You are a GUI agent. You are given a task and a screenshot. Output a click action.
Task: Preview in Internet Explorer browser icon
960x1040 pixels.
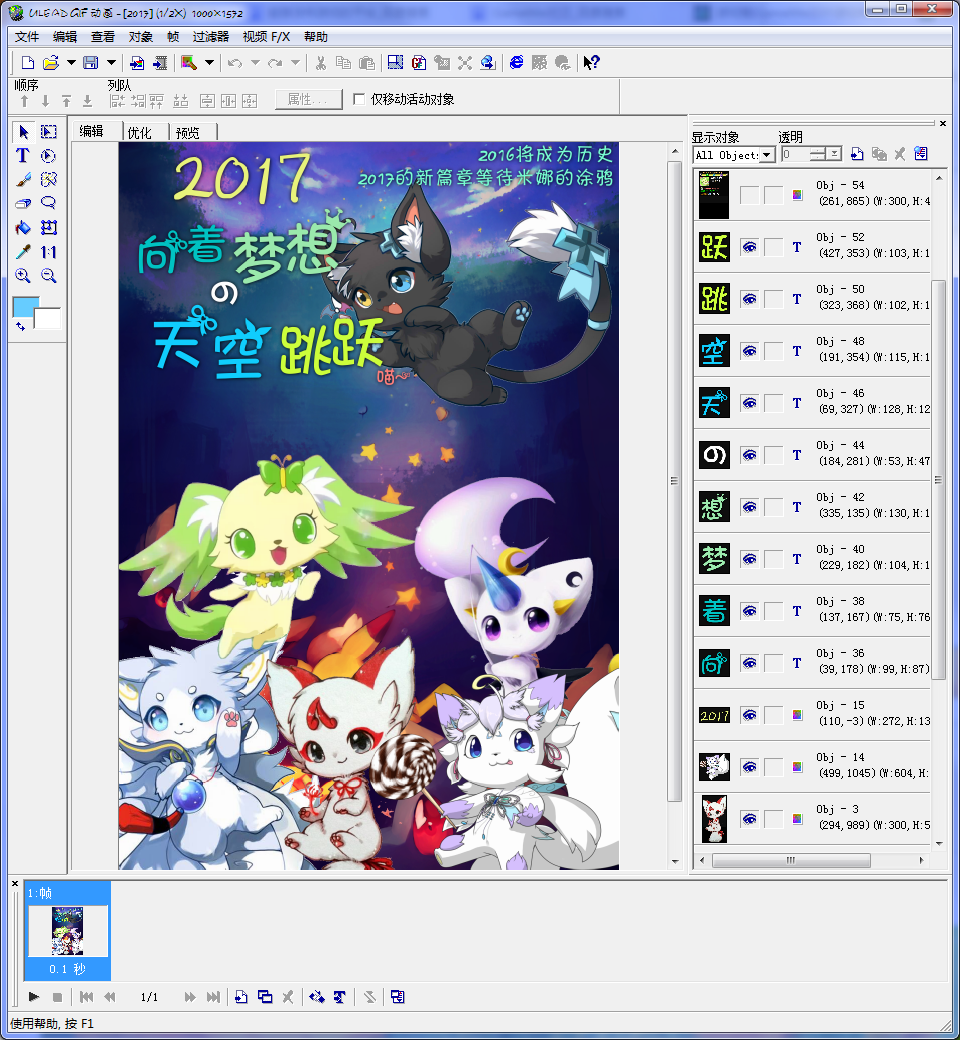click(516, 62)
